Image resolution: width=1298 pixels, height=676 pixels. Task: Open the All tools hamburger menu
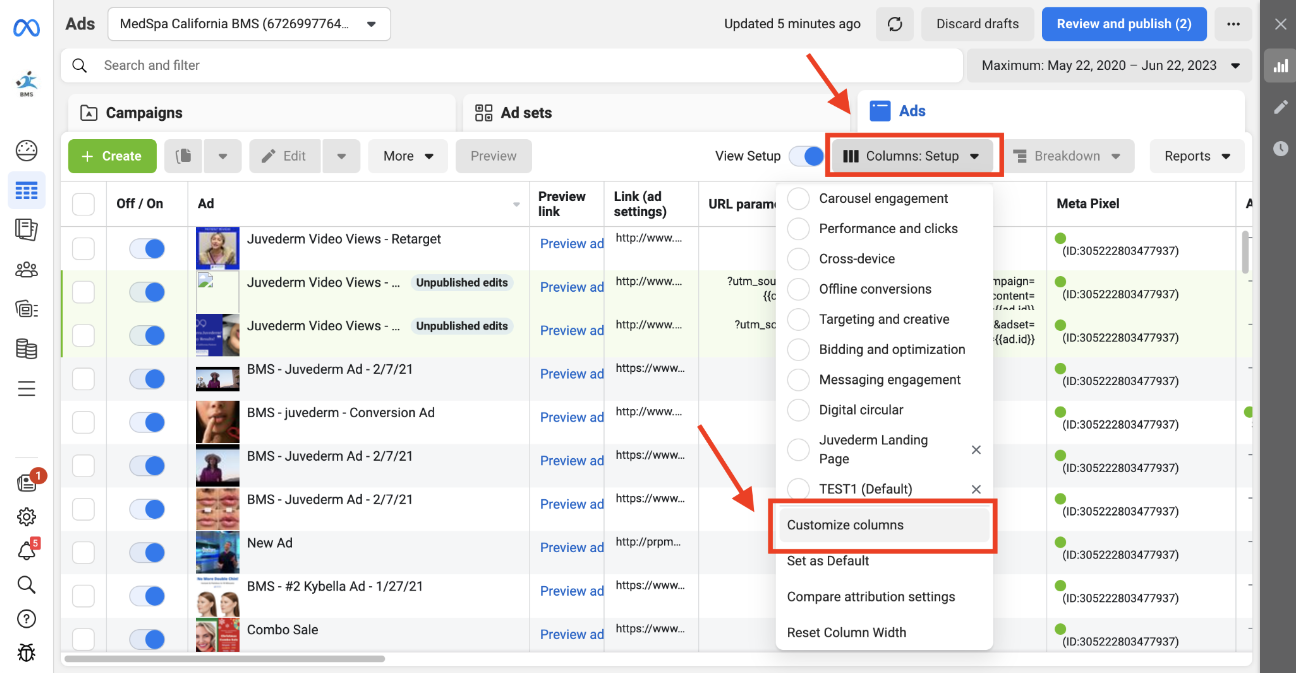[x=27, y=389]
